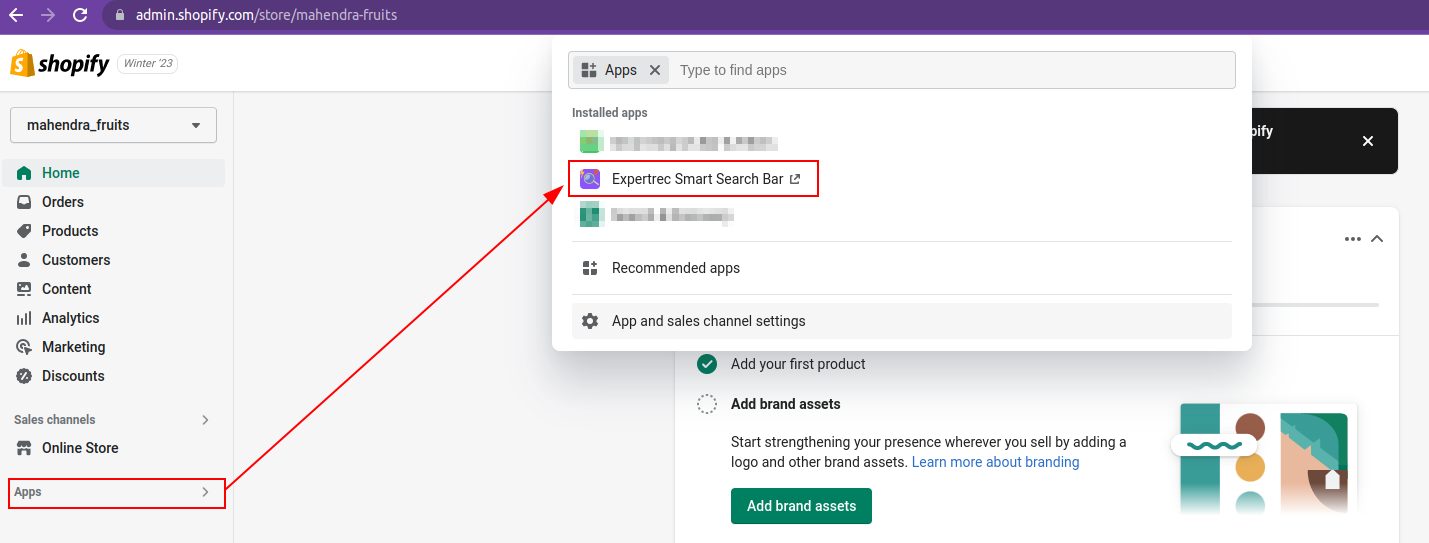This screenshot has width=1429, height=543.
Task: Open App and sales channel settings
Action: click(x=708, y=321)
